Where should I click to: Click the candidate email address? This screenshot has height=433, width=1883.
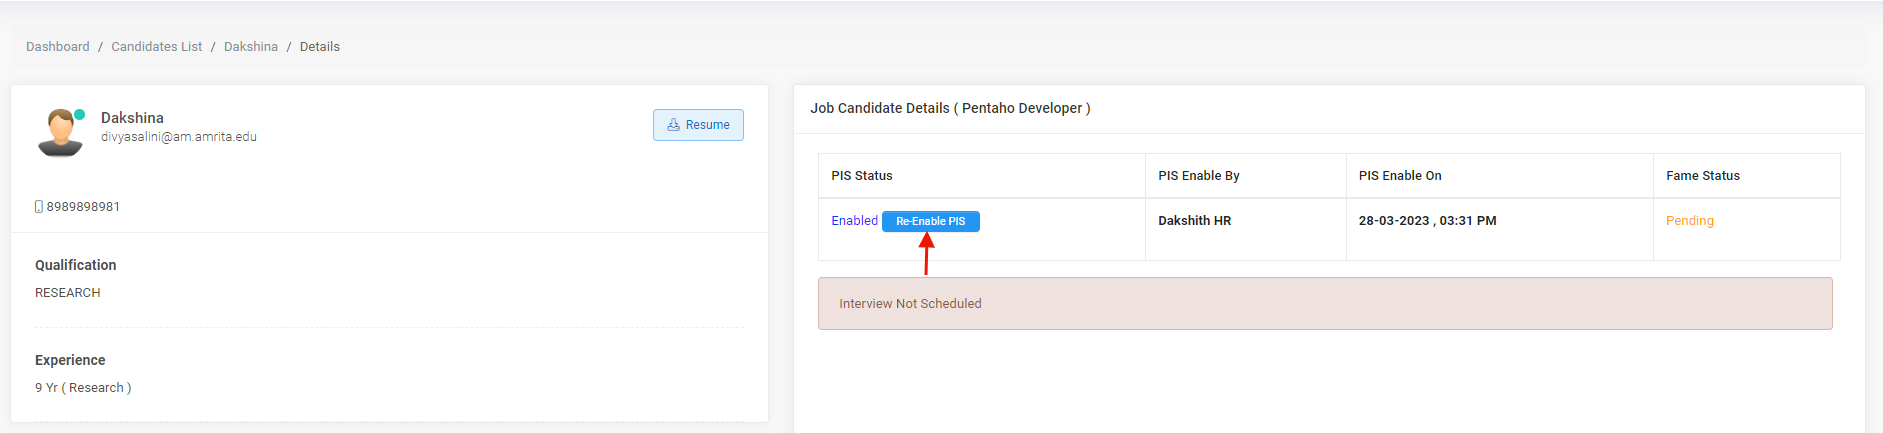click(x=179, y=137)
